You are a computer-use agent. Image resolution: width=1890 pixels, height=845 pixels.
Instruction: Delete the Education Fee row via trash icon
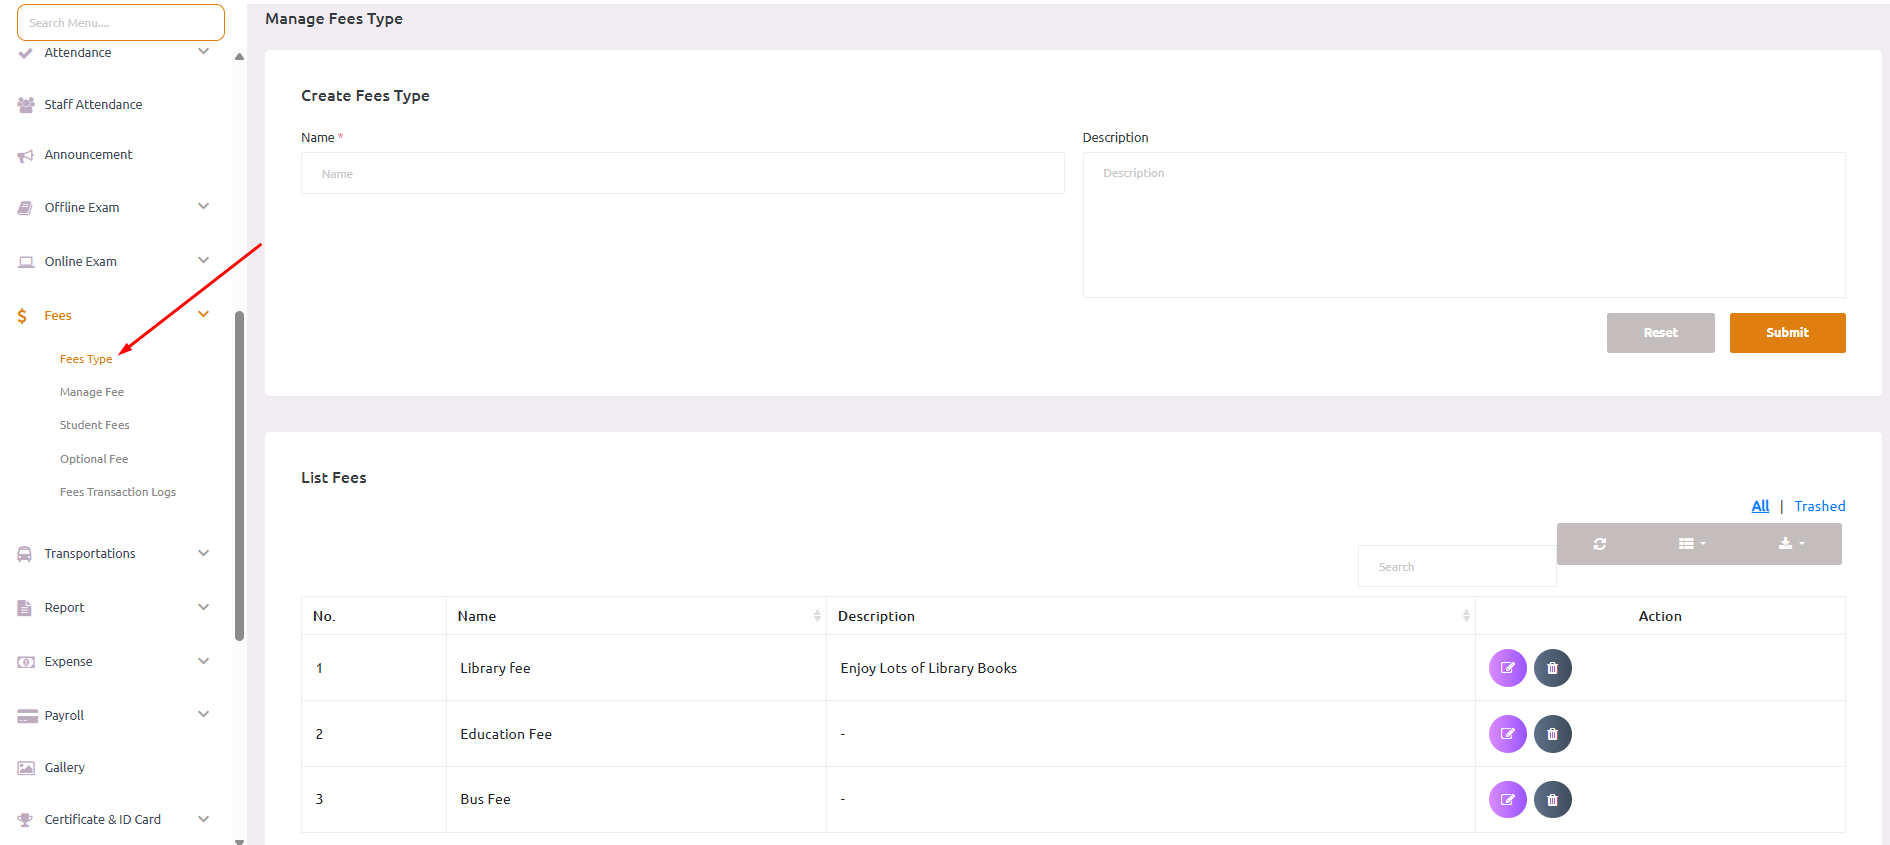coord(1552,734)
